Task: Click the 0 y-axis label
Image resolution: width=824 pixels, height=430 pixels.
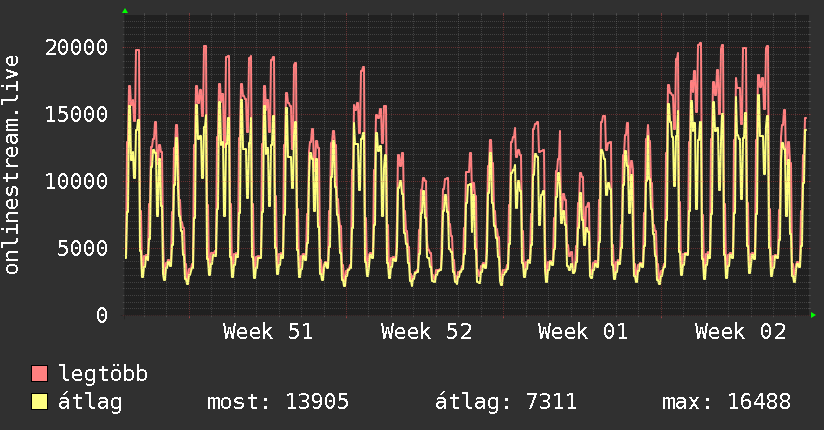Action: 102,315
